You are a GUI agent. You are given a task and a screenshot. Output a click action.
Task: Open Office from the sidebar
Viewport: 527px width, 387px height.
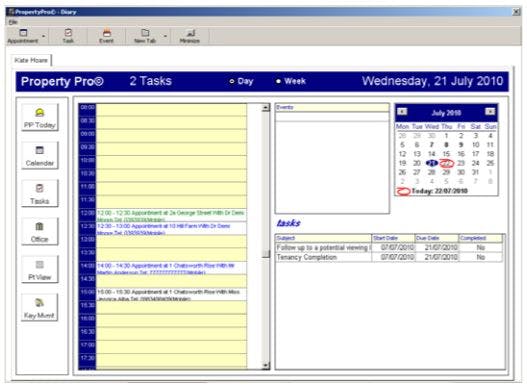(40, 231)
